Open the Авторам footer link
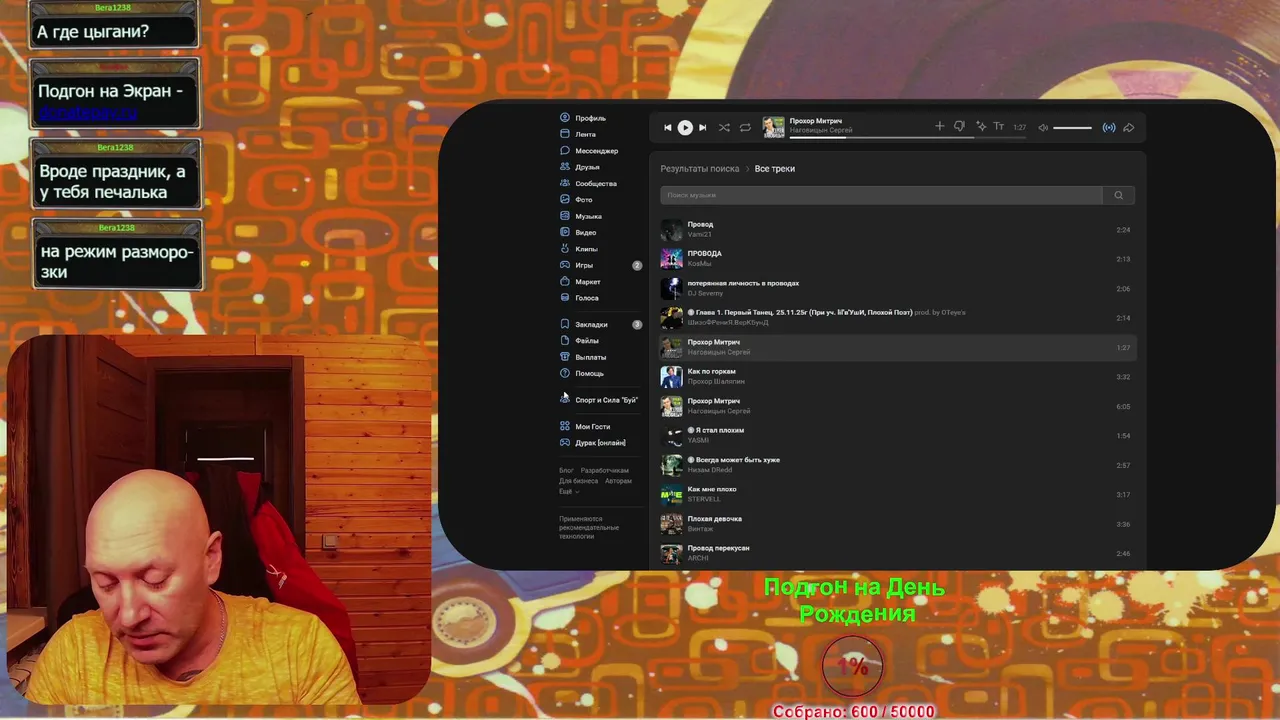 (618, 481)
